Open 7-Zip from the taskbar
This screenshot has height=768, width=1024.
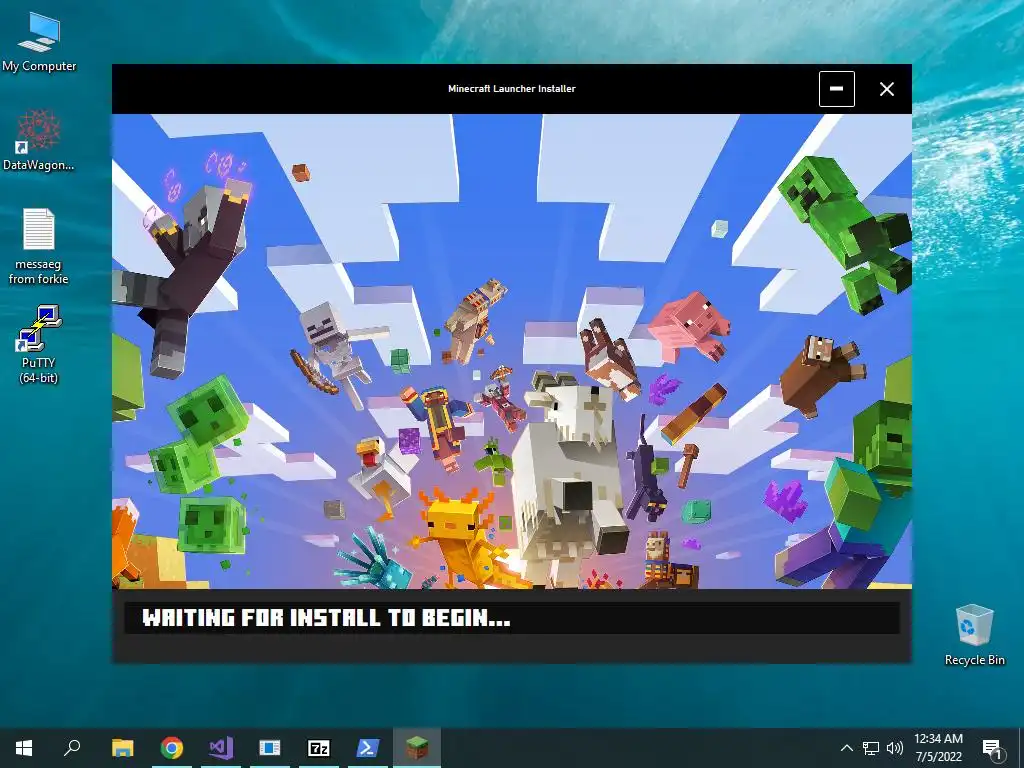319,748
